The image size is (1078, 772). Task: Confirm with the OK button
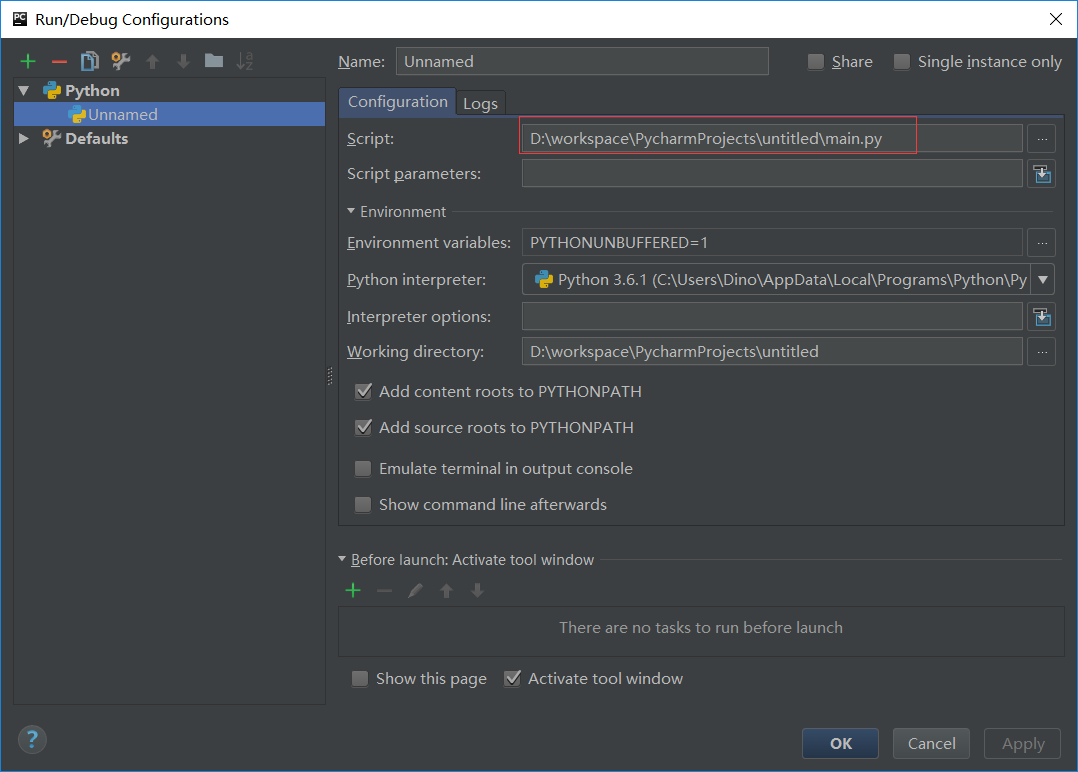[x=840, y=744]
